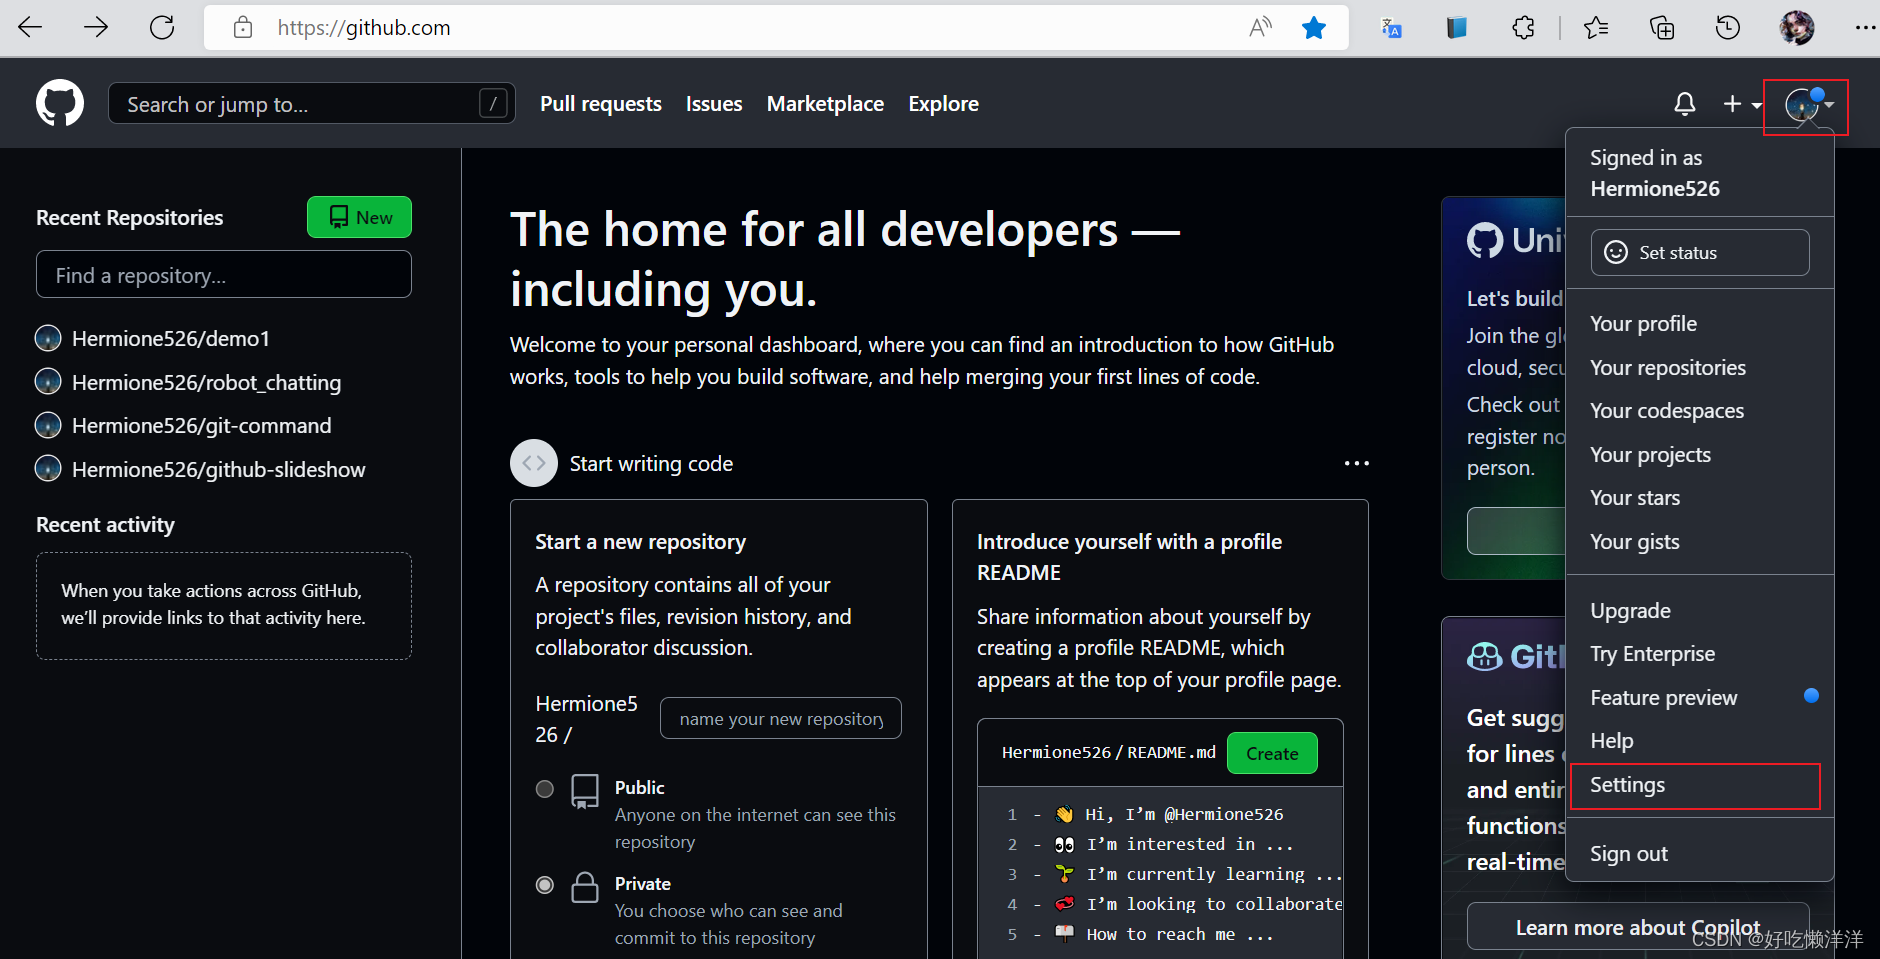Viewport: 1880px width, 959px height.
Task: Click Learn more about Copilot button
Action: pyautogui.click(x=1638, y=927)
